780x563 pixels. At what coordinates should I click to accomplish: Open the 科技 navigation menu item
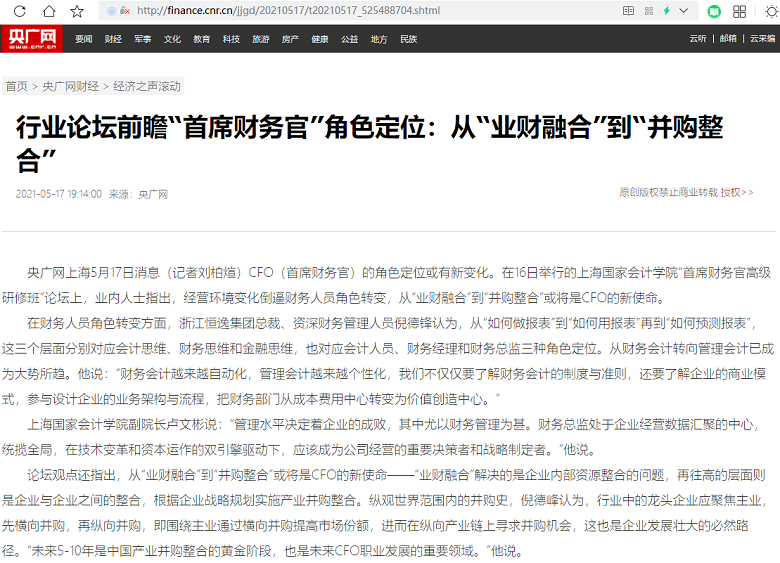(x=231, y=39)
